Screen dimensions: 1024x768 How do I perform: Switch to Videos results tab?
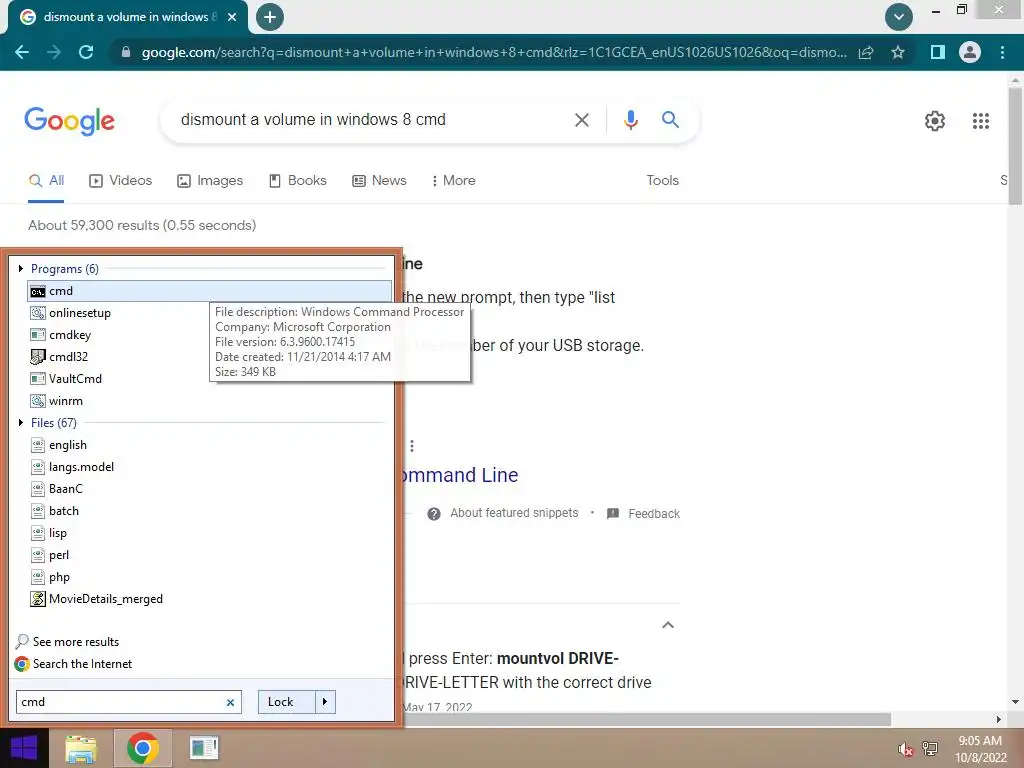click(121, 181)
